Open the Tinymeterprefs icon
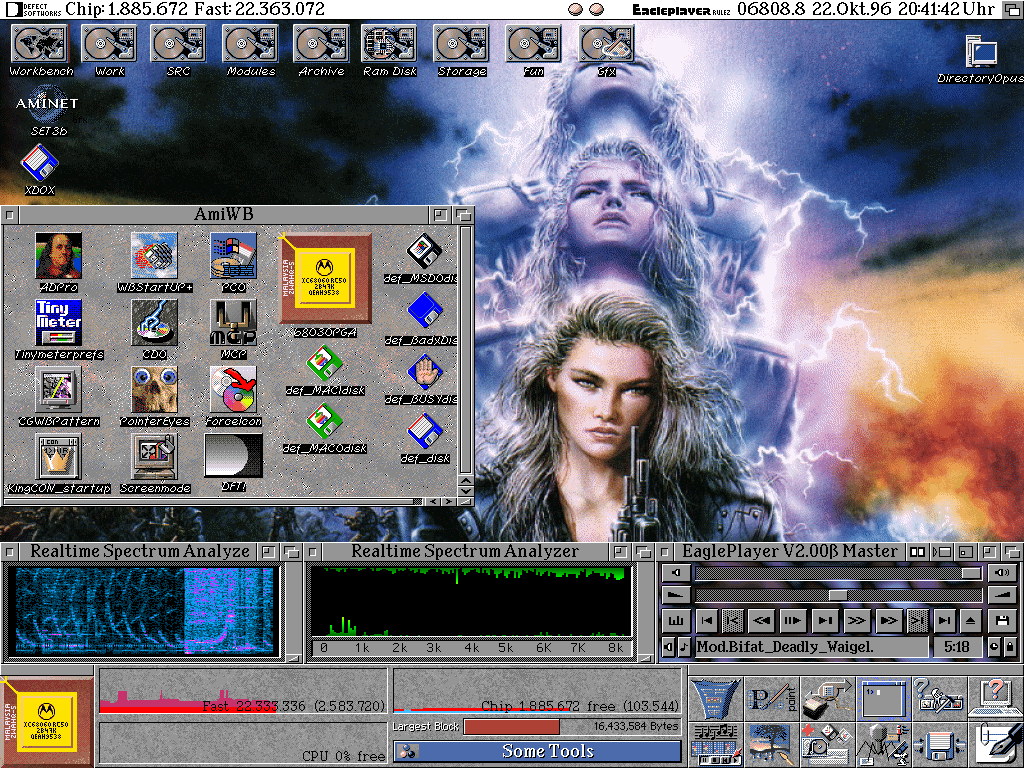1024x768 pixels. (x=58, y=323)
